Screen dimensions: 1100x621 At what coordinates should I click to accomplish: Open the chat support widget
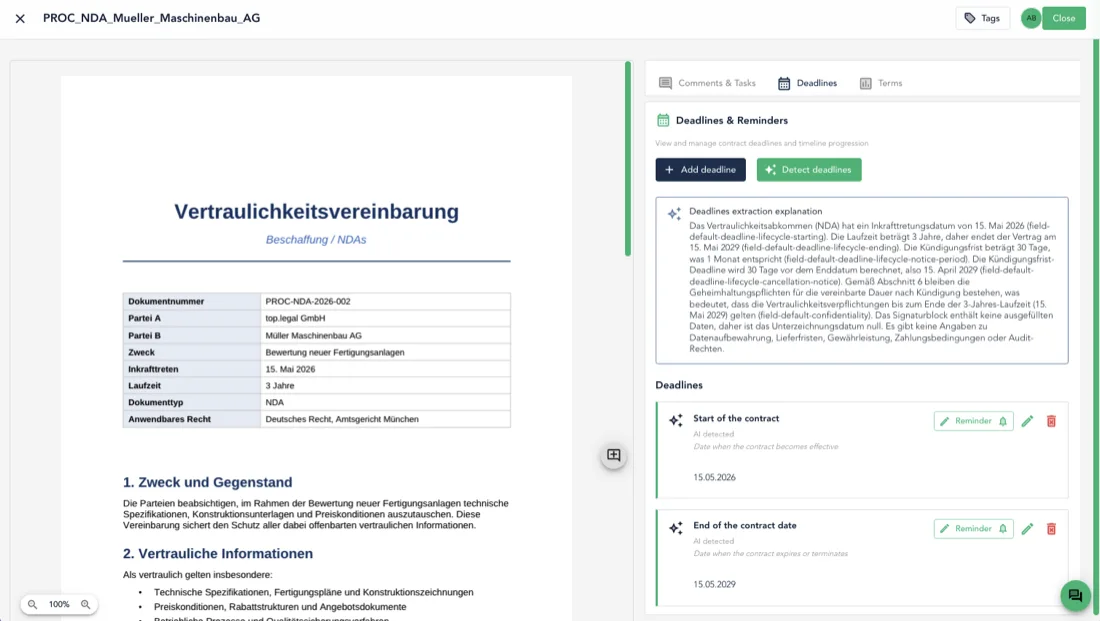pyautogui.click(x=1075, y=596)
